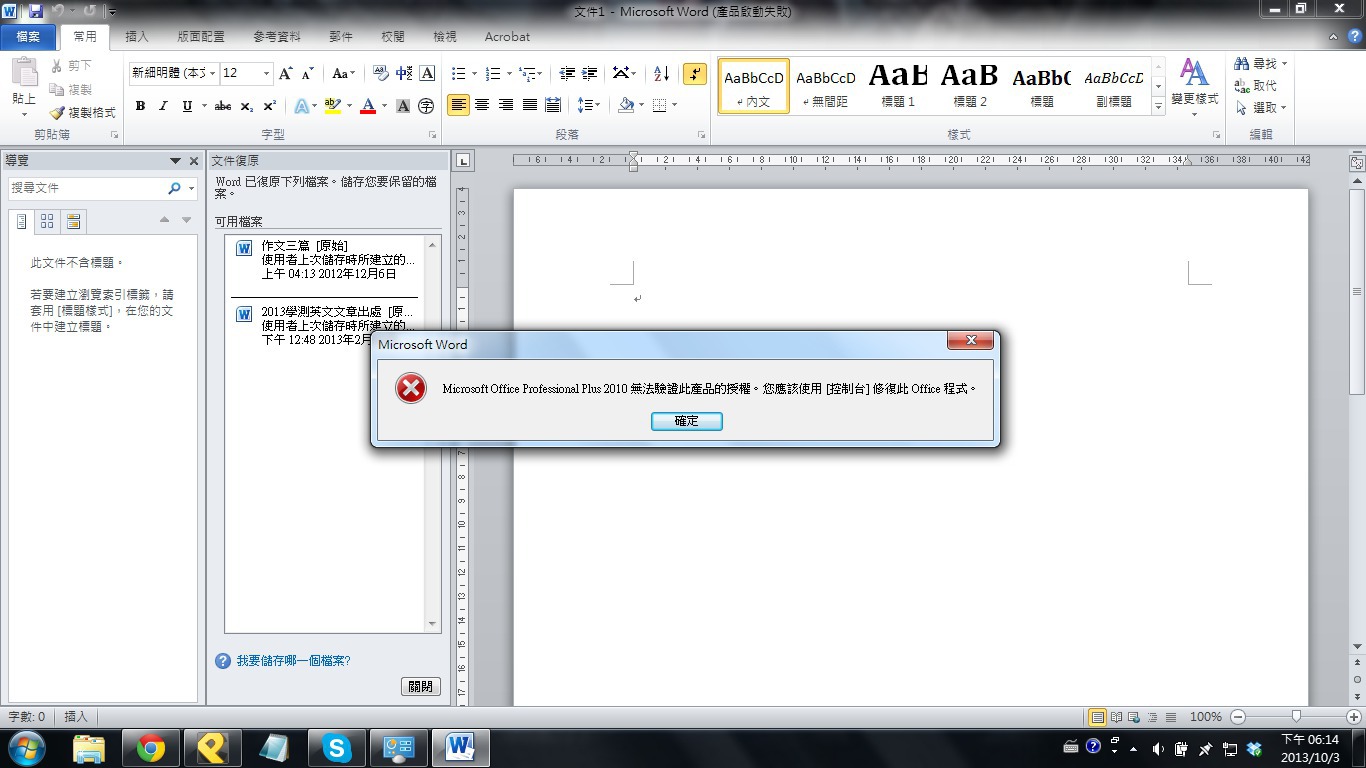Open the font size dropdown showing 12
The width and height of the screenshot is (1366, 768).
pos(266,73)
